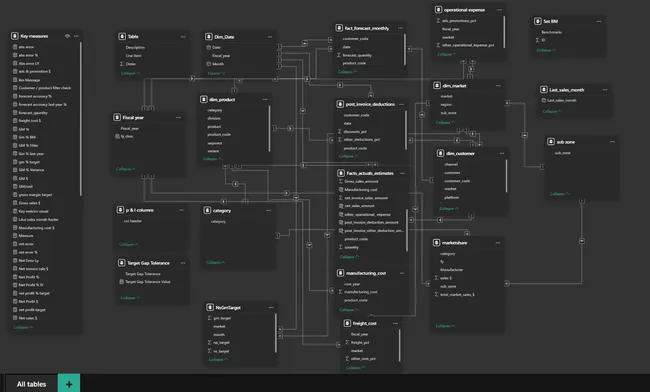Viewport: 650px width, 392px height.
Task: Open more options for Dim_Date table
Action: coord(270,37)
